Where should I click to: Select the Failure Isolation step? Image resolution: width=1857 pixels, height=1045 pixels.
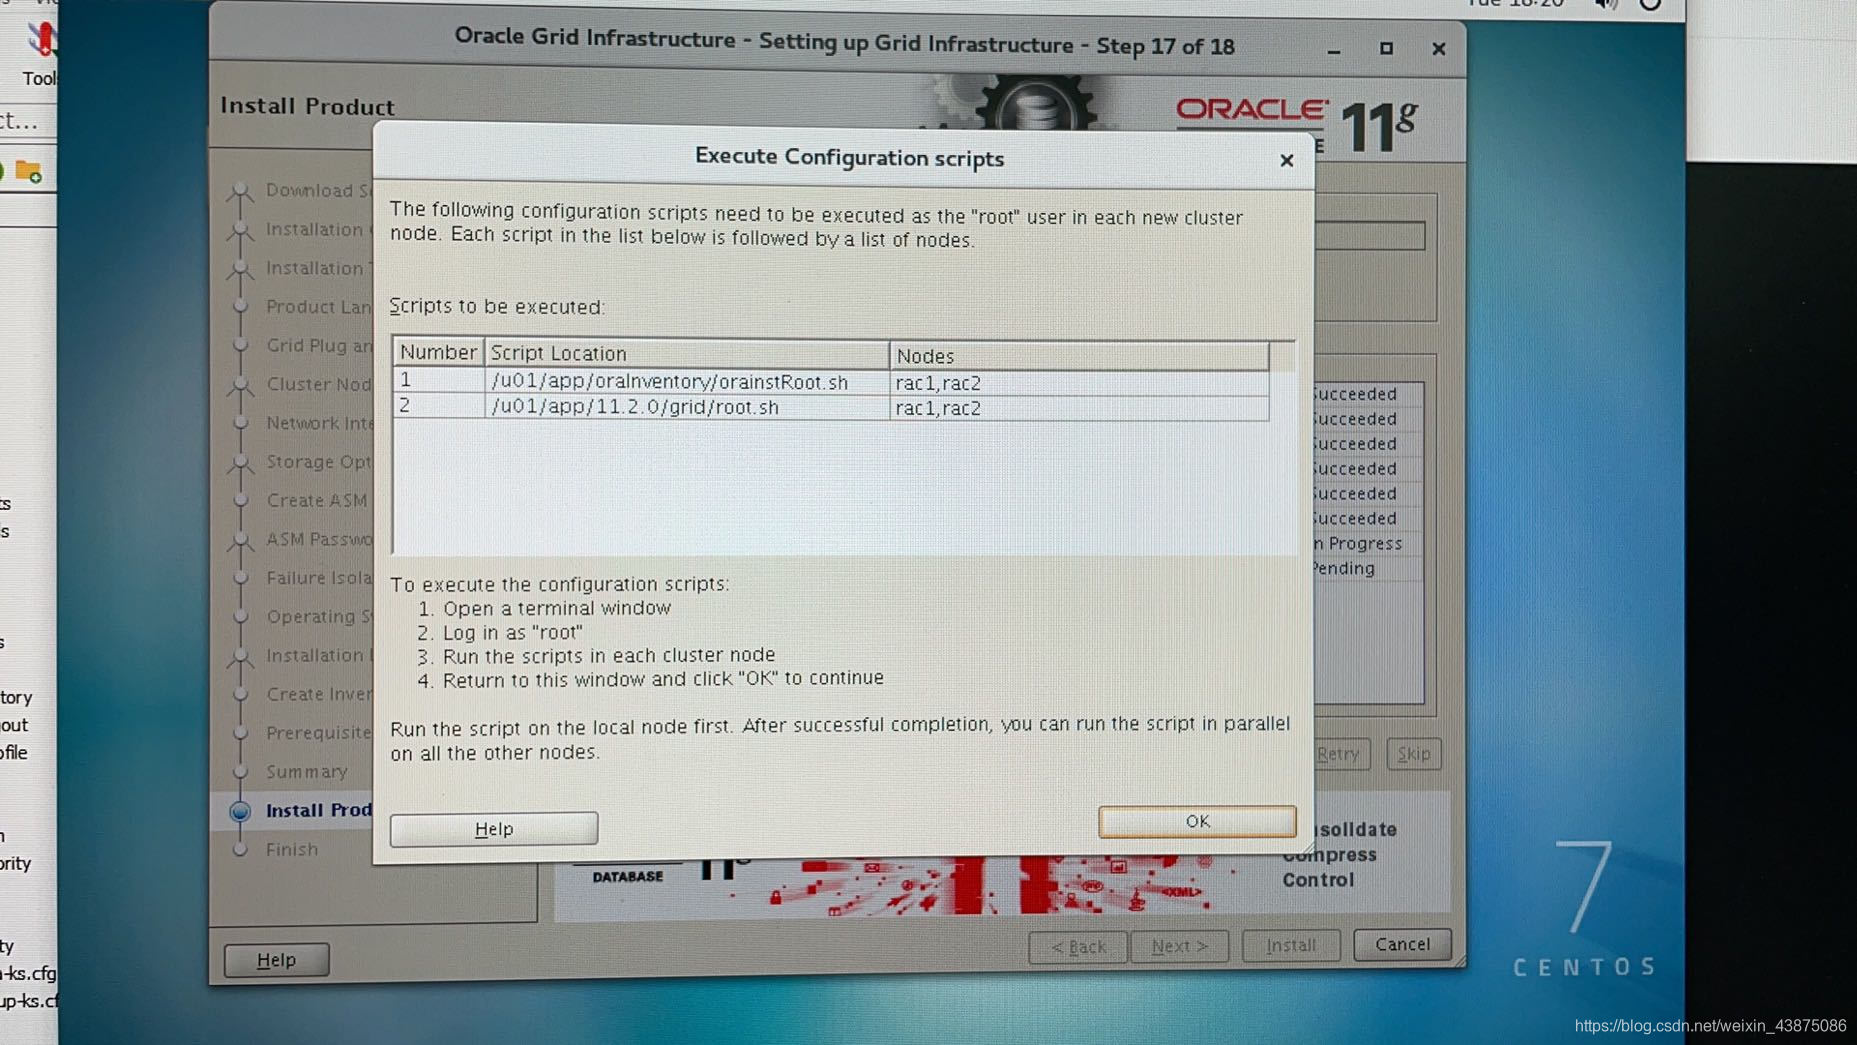click(x=318, y=578)
